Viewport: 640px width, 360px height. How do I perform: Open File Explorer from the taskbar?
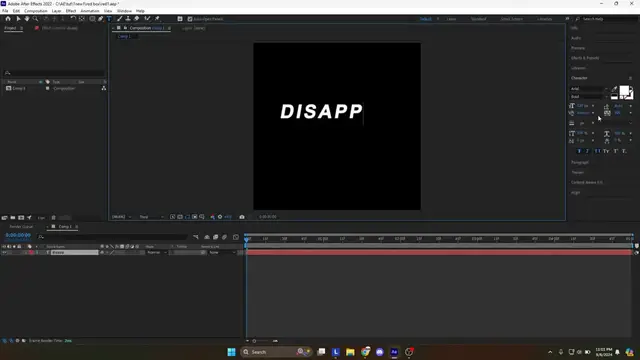pyautogui.click(x=350, y=352)
